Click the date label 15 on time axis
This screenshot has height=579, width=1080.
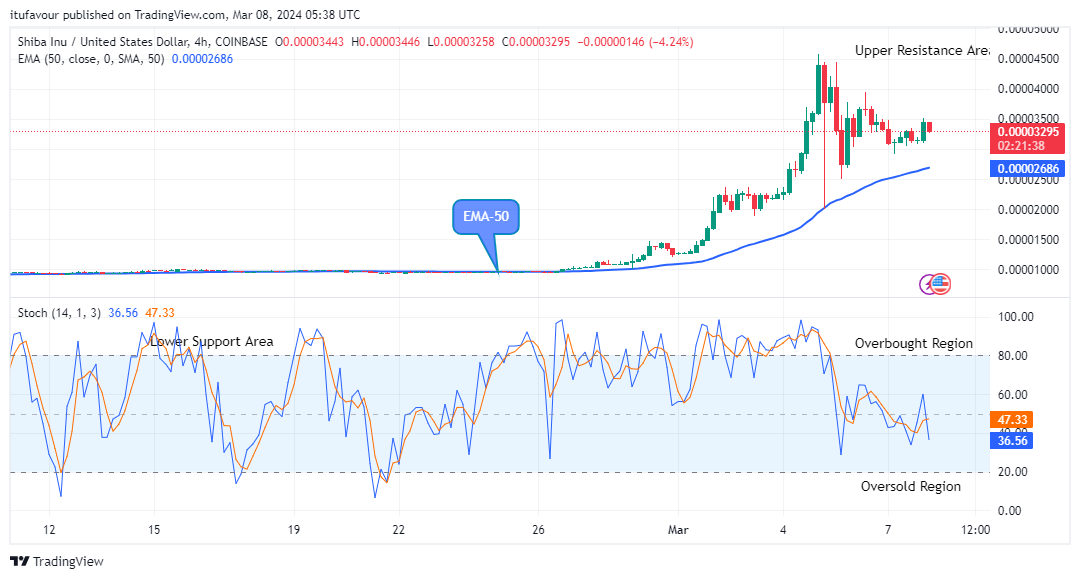point(154,530)
